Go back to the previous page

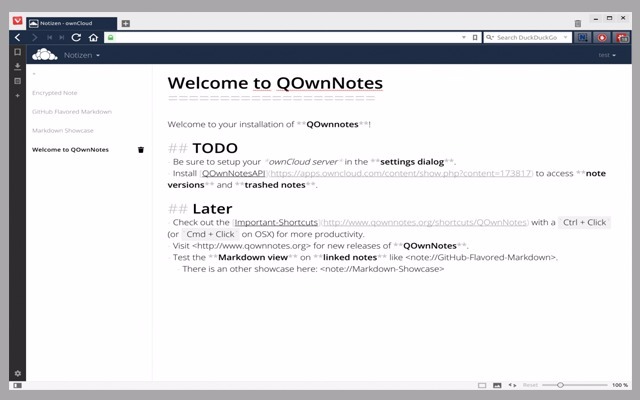[x=18, y=38]
